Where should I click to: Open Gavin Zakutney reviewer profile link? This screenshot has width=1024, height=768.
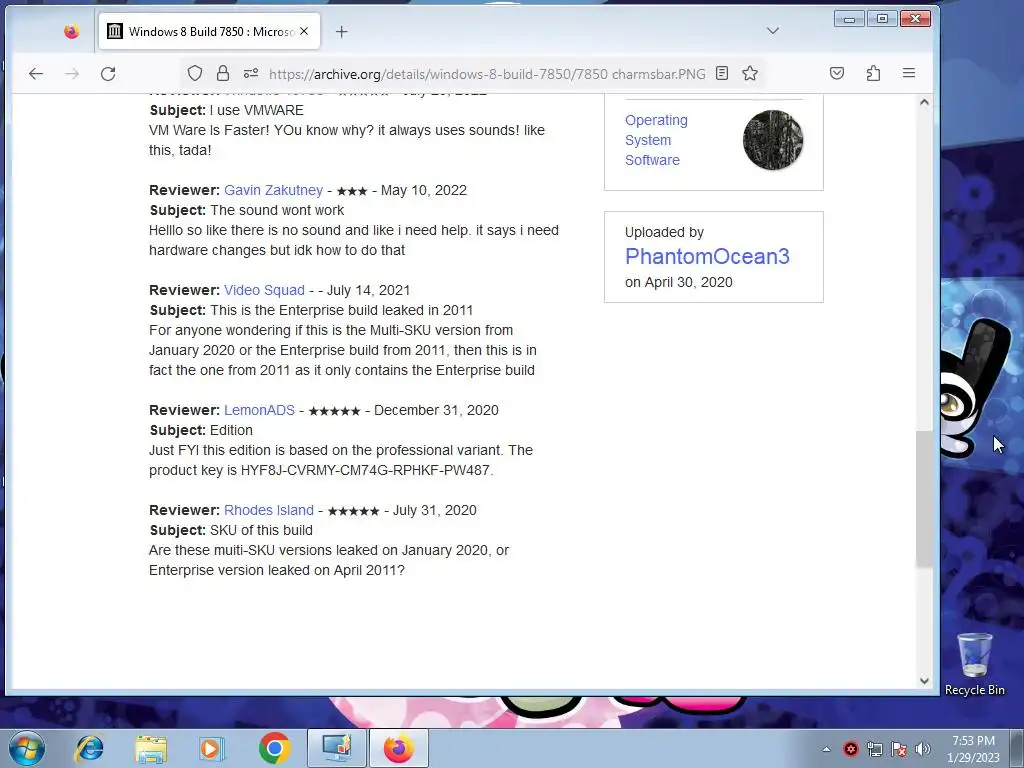273,190
